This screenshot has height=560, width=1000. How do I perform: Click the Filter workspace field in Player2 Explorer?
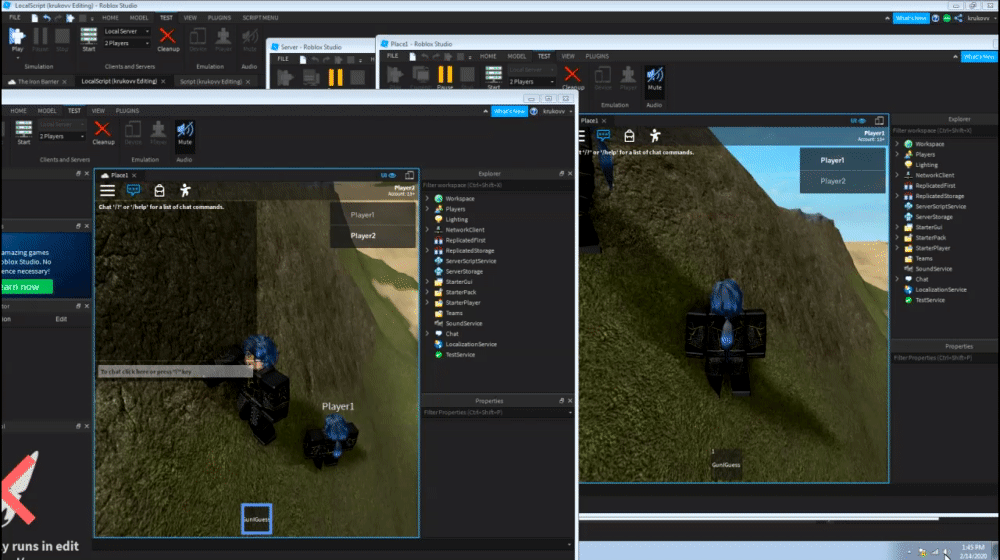[496, 185]
